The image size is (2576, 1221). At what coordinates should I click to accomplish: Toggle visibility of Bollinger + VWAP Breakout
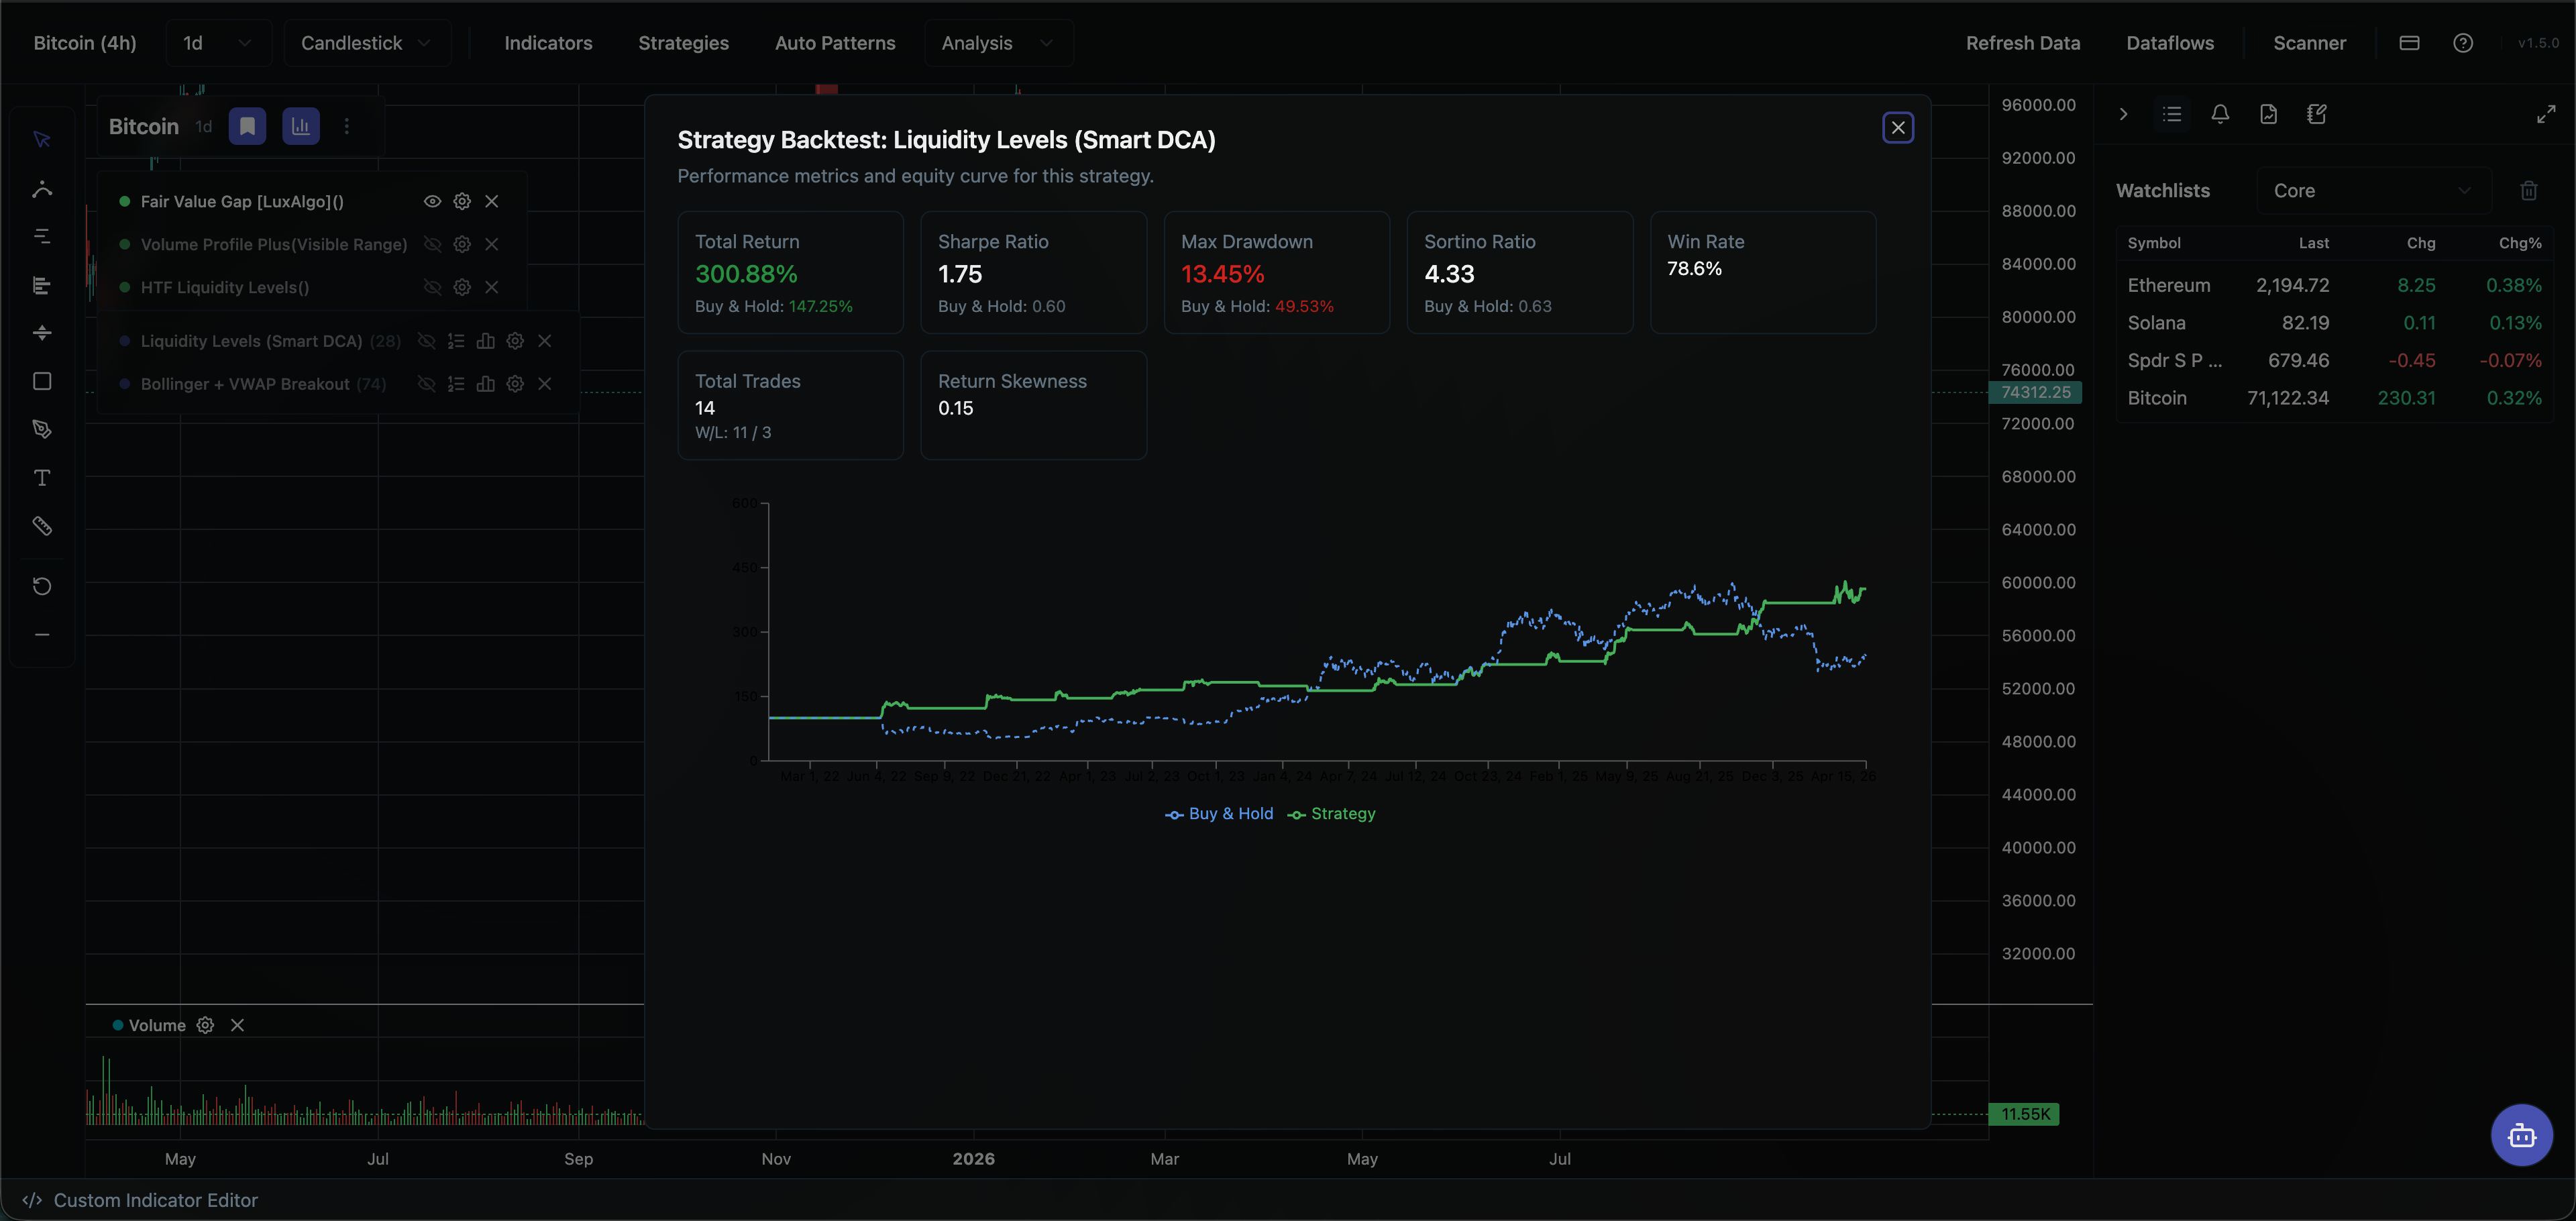tap(426, 384)
